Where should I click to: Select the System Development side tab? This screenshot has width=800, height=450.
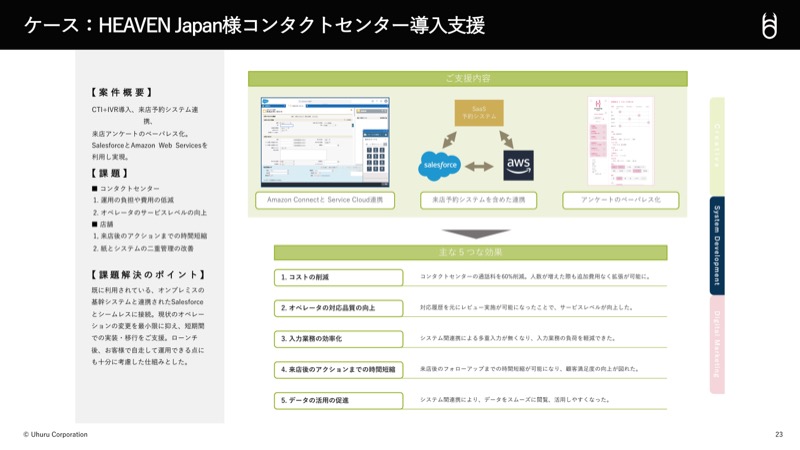(717, 245)
